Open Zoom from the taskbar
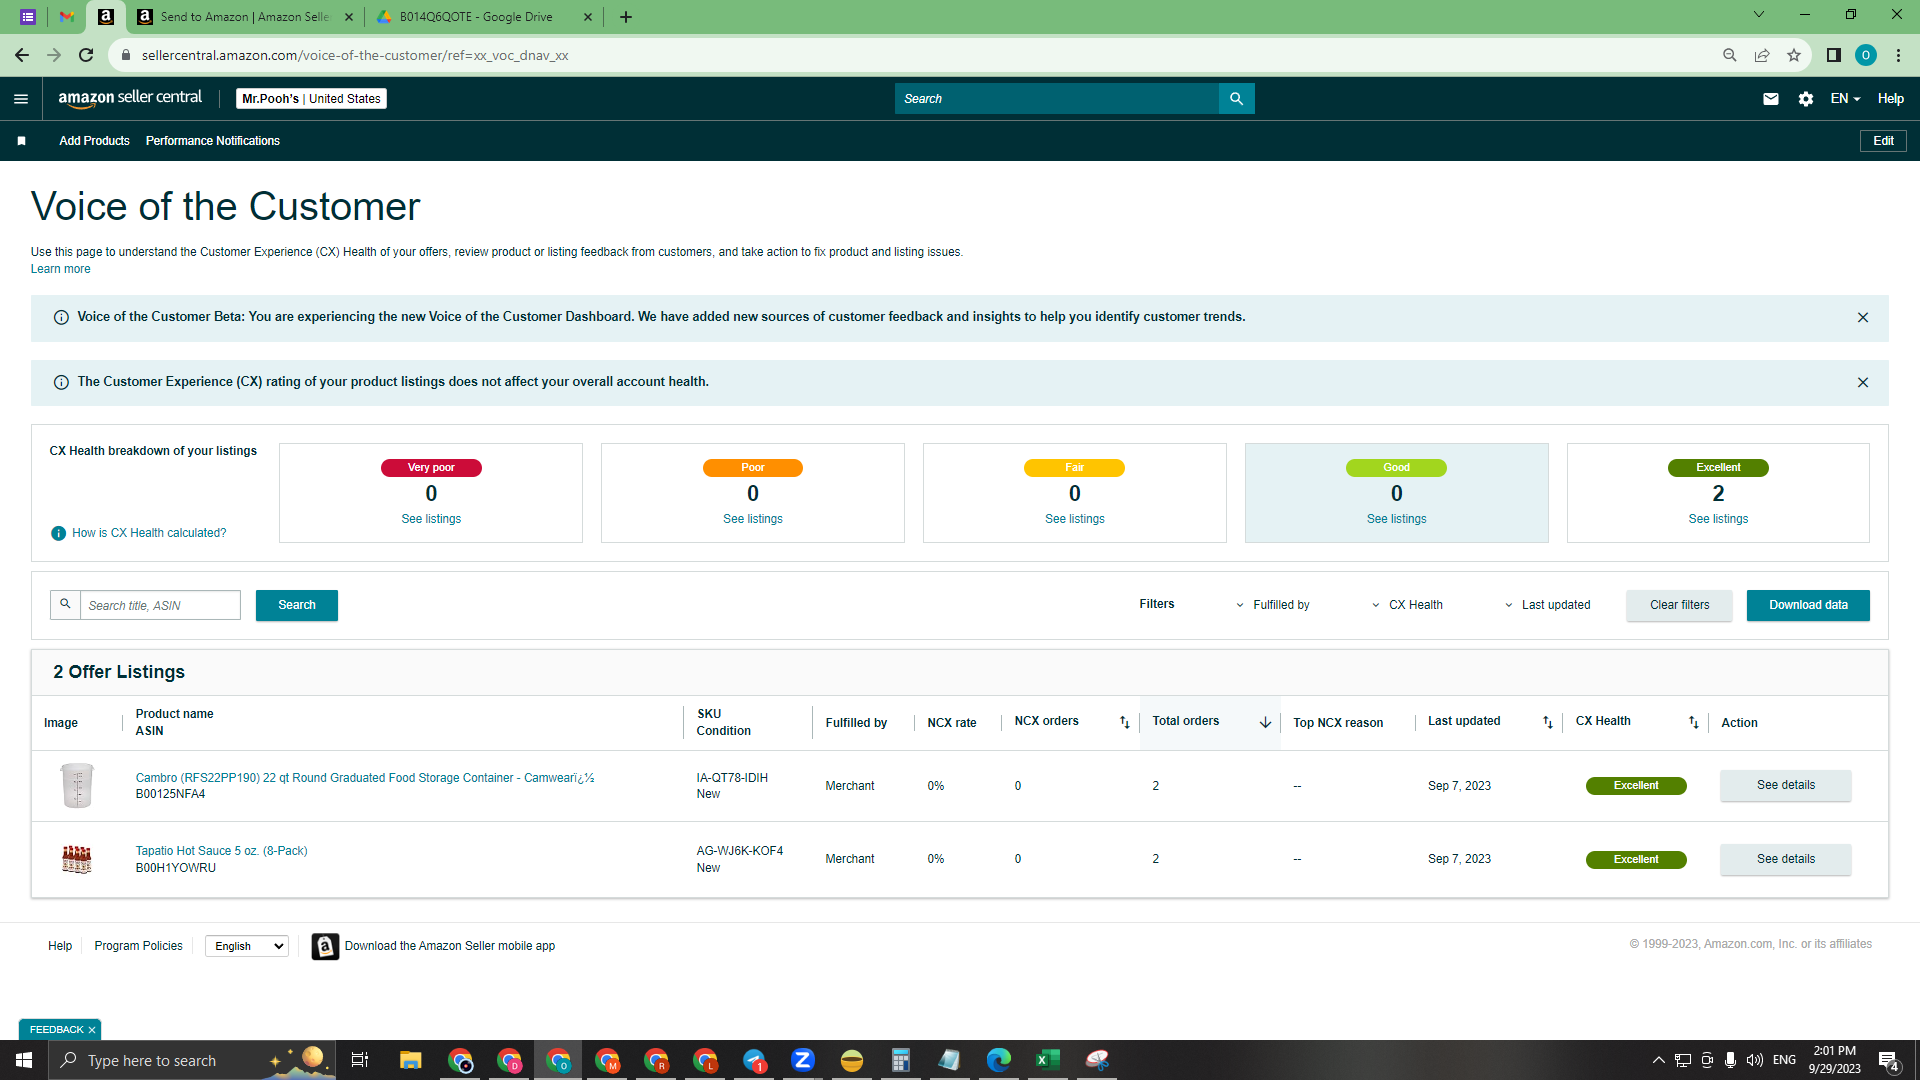This screenshot has width=1920, height=1080. tap(802, 1060)
